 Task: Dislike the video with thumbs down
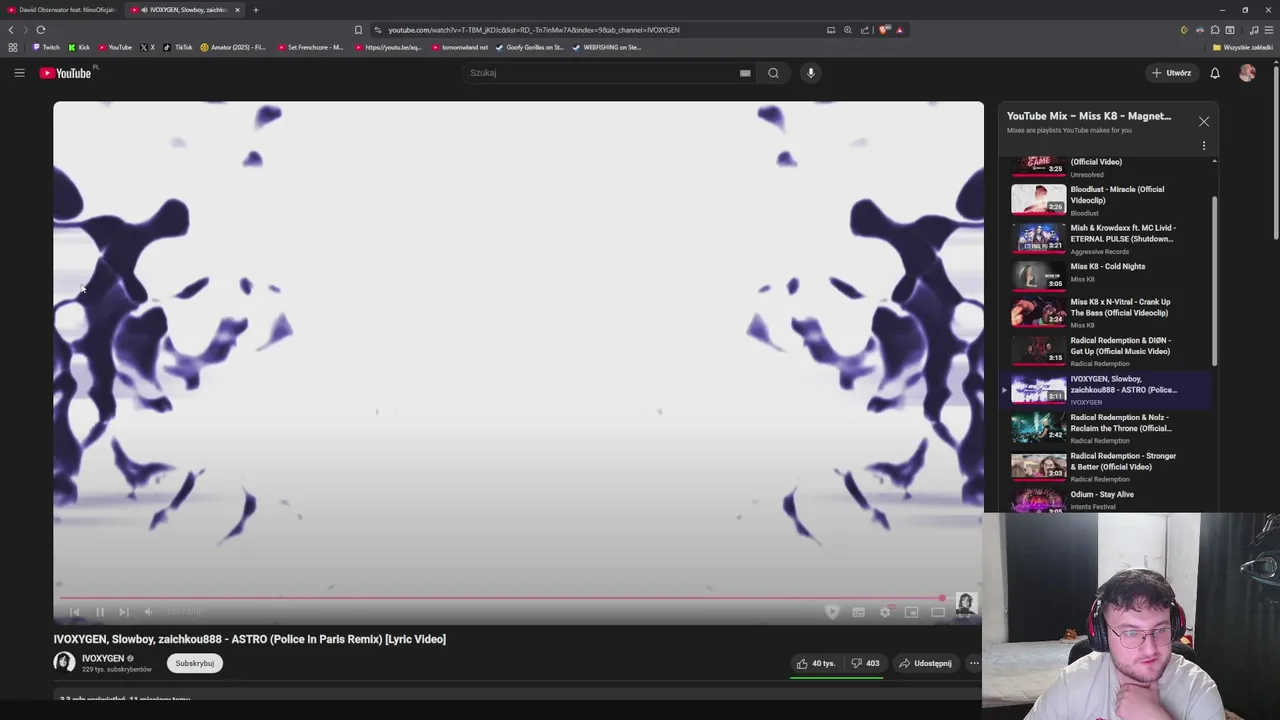[x=865, y=663]
